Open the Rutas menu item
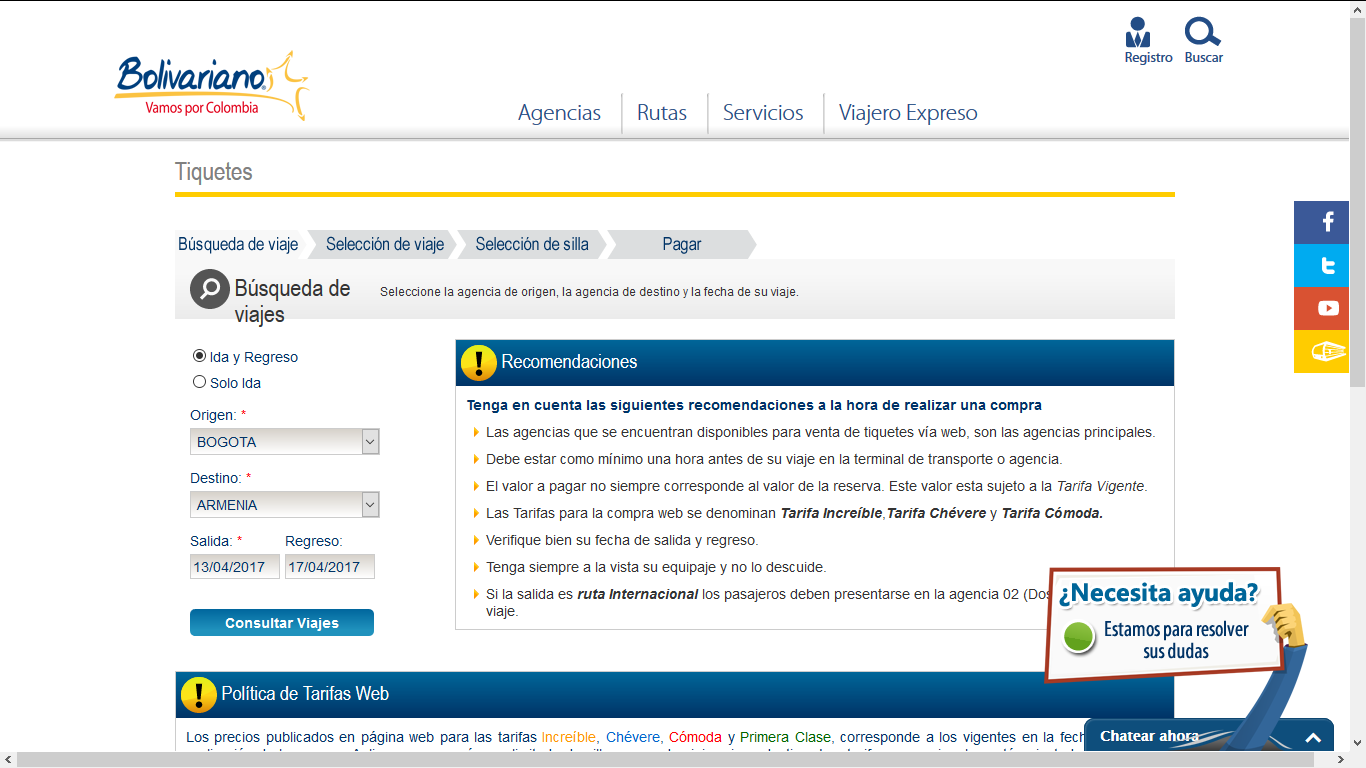 point(662,113)
